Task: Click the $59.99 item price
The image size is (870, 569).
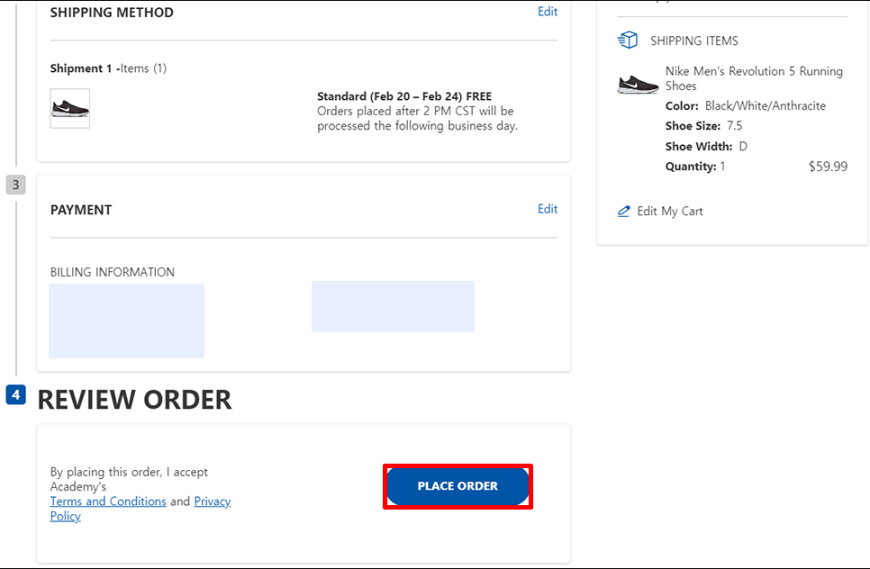Action: 828,166
